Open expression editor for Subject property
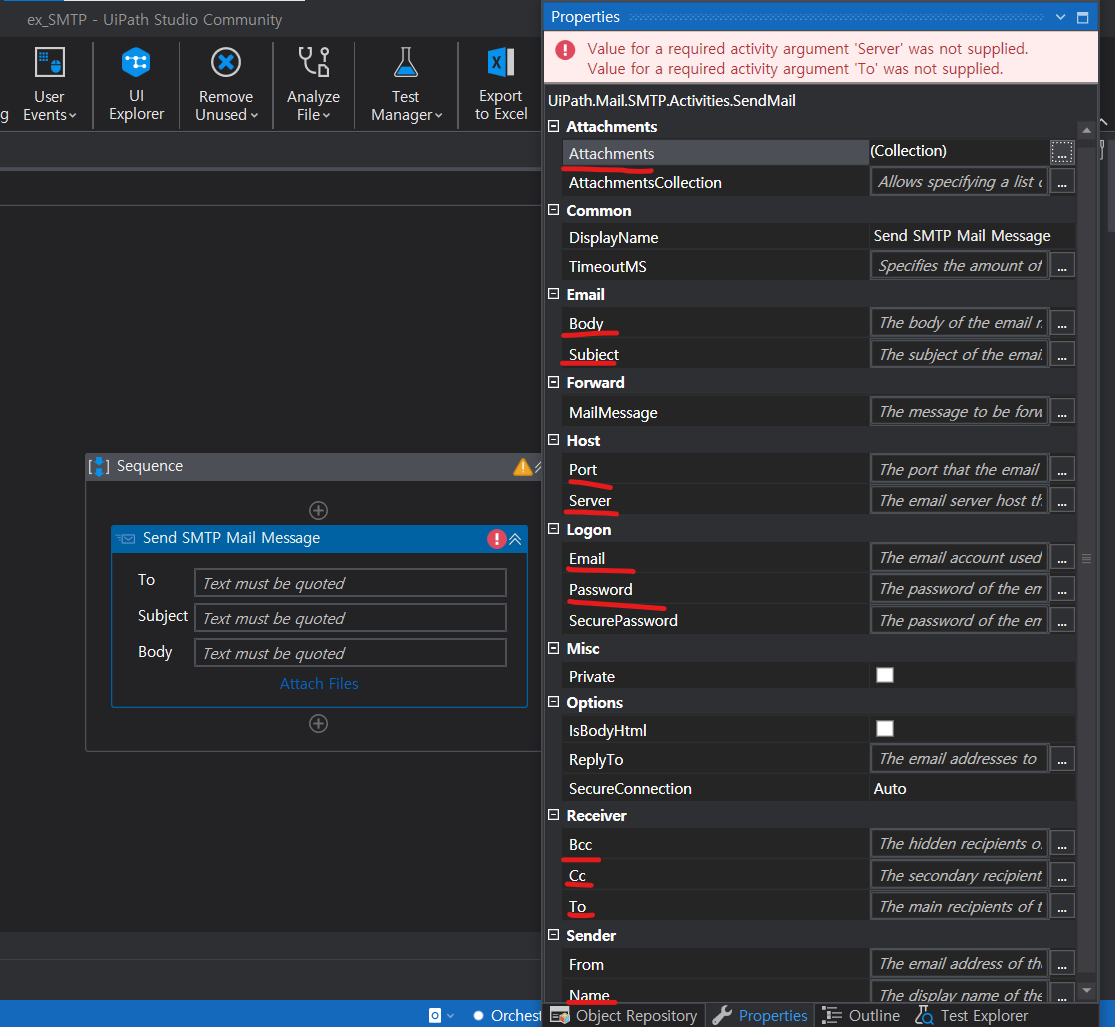This screenshot has width=1115, height=1027. pos(1062,355)
